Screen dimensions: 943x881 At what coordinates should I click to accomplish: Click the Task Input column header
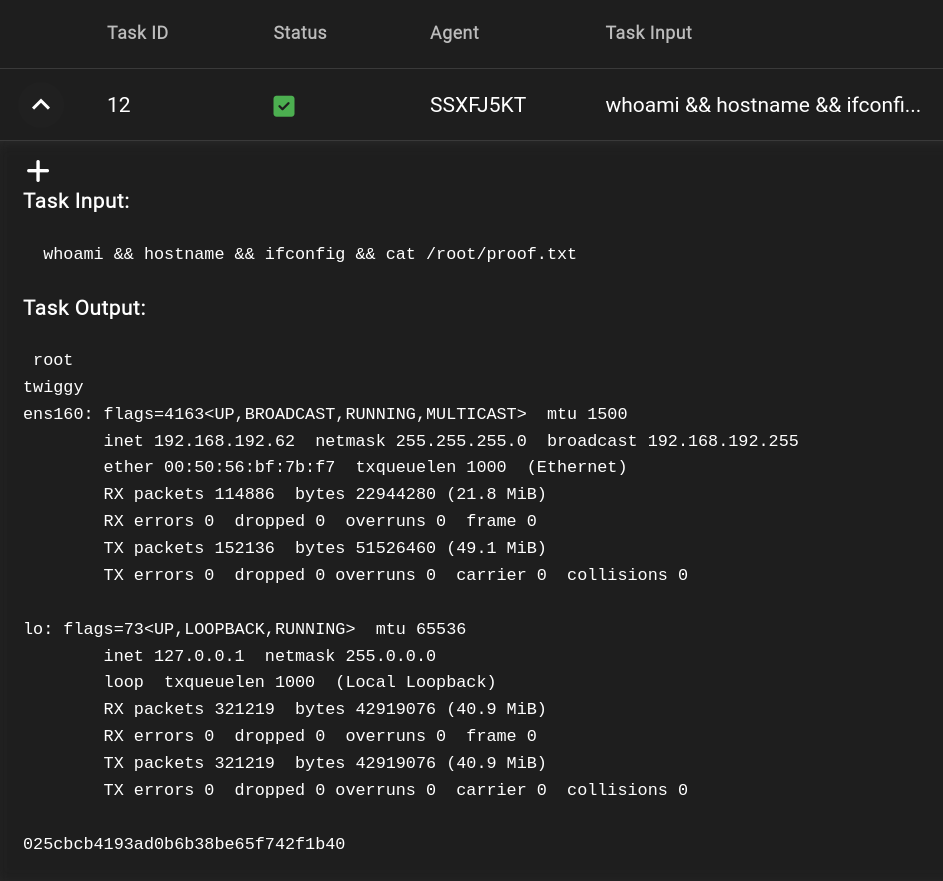pos(648,33)
